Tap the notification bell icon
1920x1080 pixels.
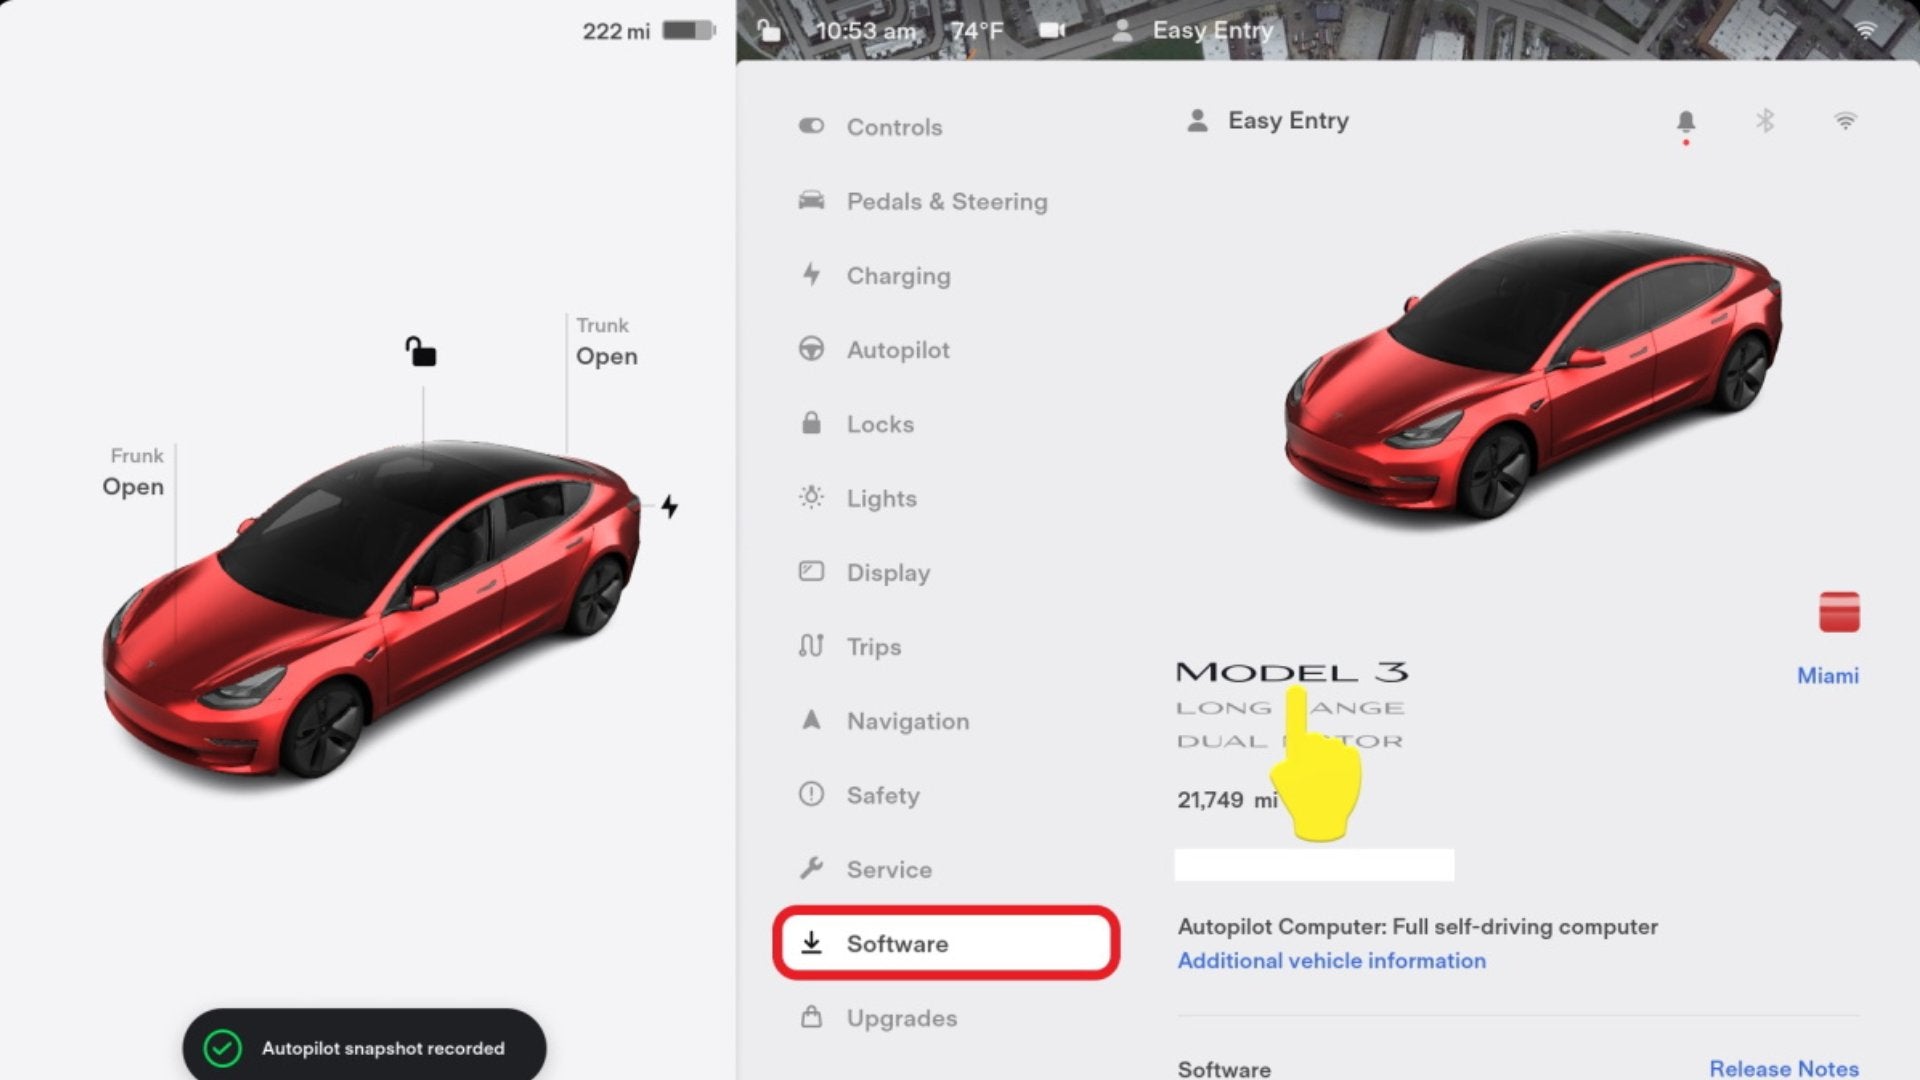pyautogui.click(x=1685, y=122)
